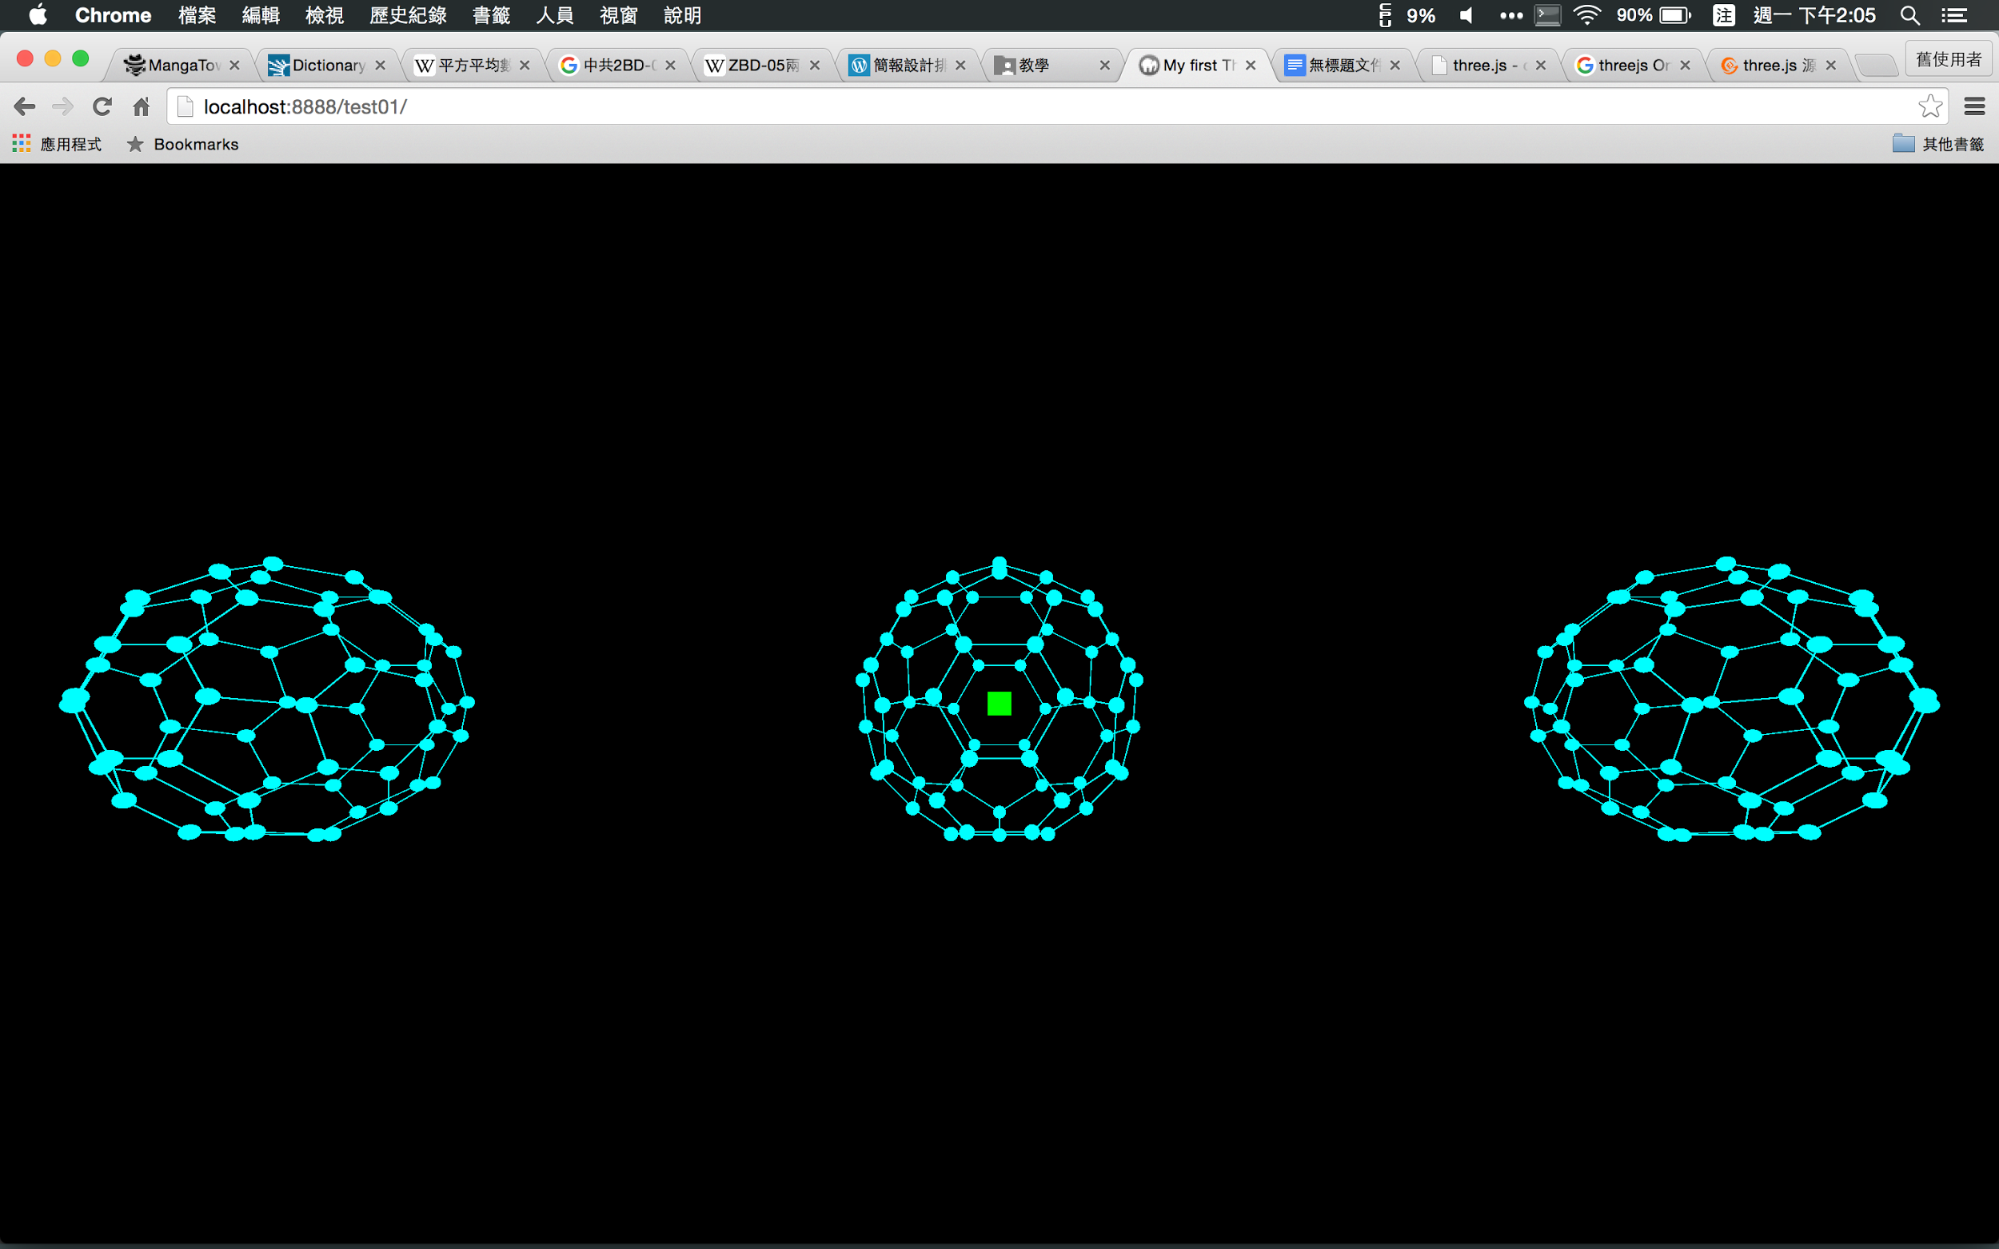1999x1249 pixels.
Task: Open the Bookmarks bar folder
Action: pos(183,144)
